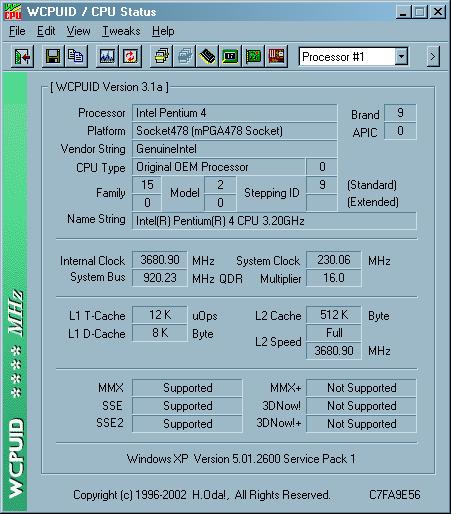This screenshot has height=514, width=451.
Task: Click the WCPUID title bar app icon
Action: click(x=13, y=12)
